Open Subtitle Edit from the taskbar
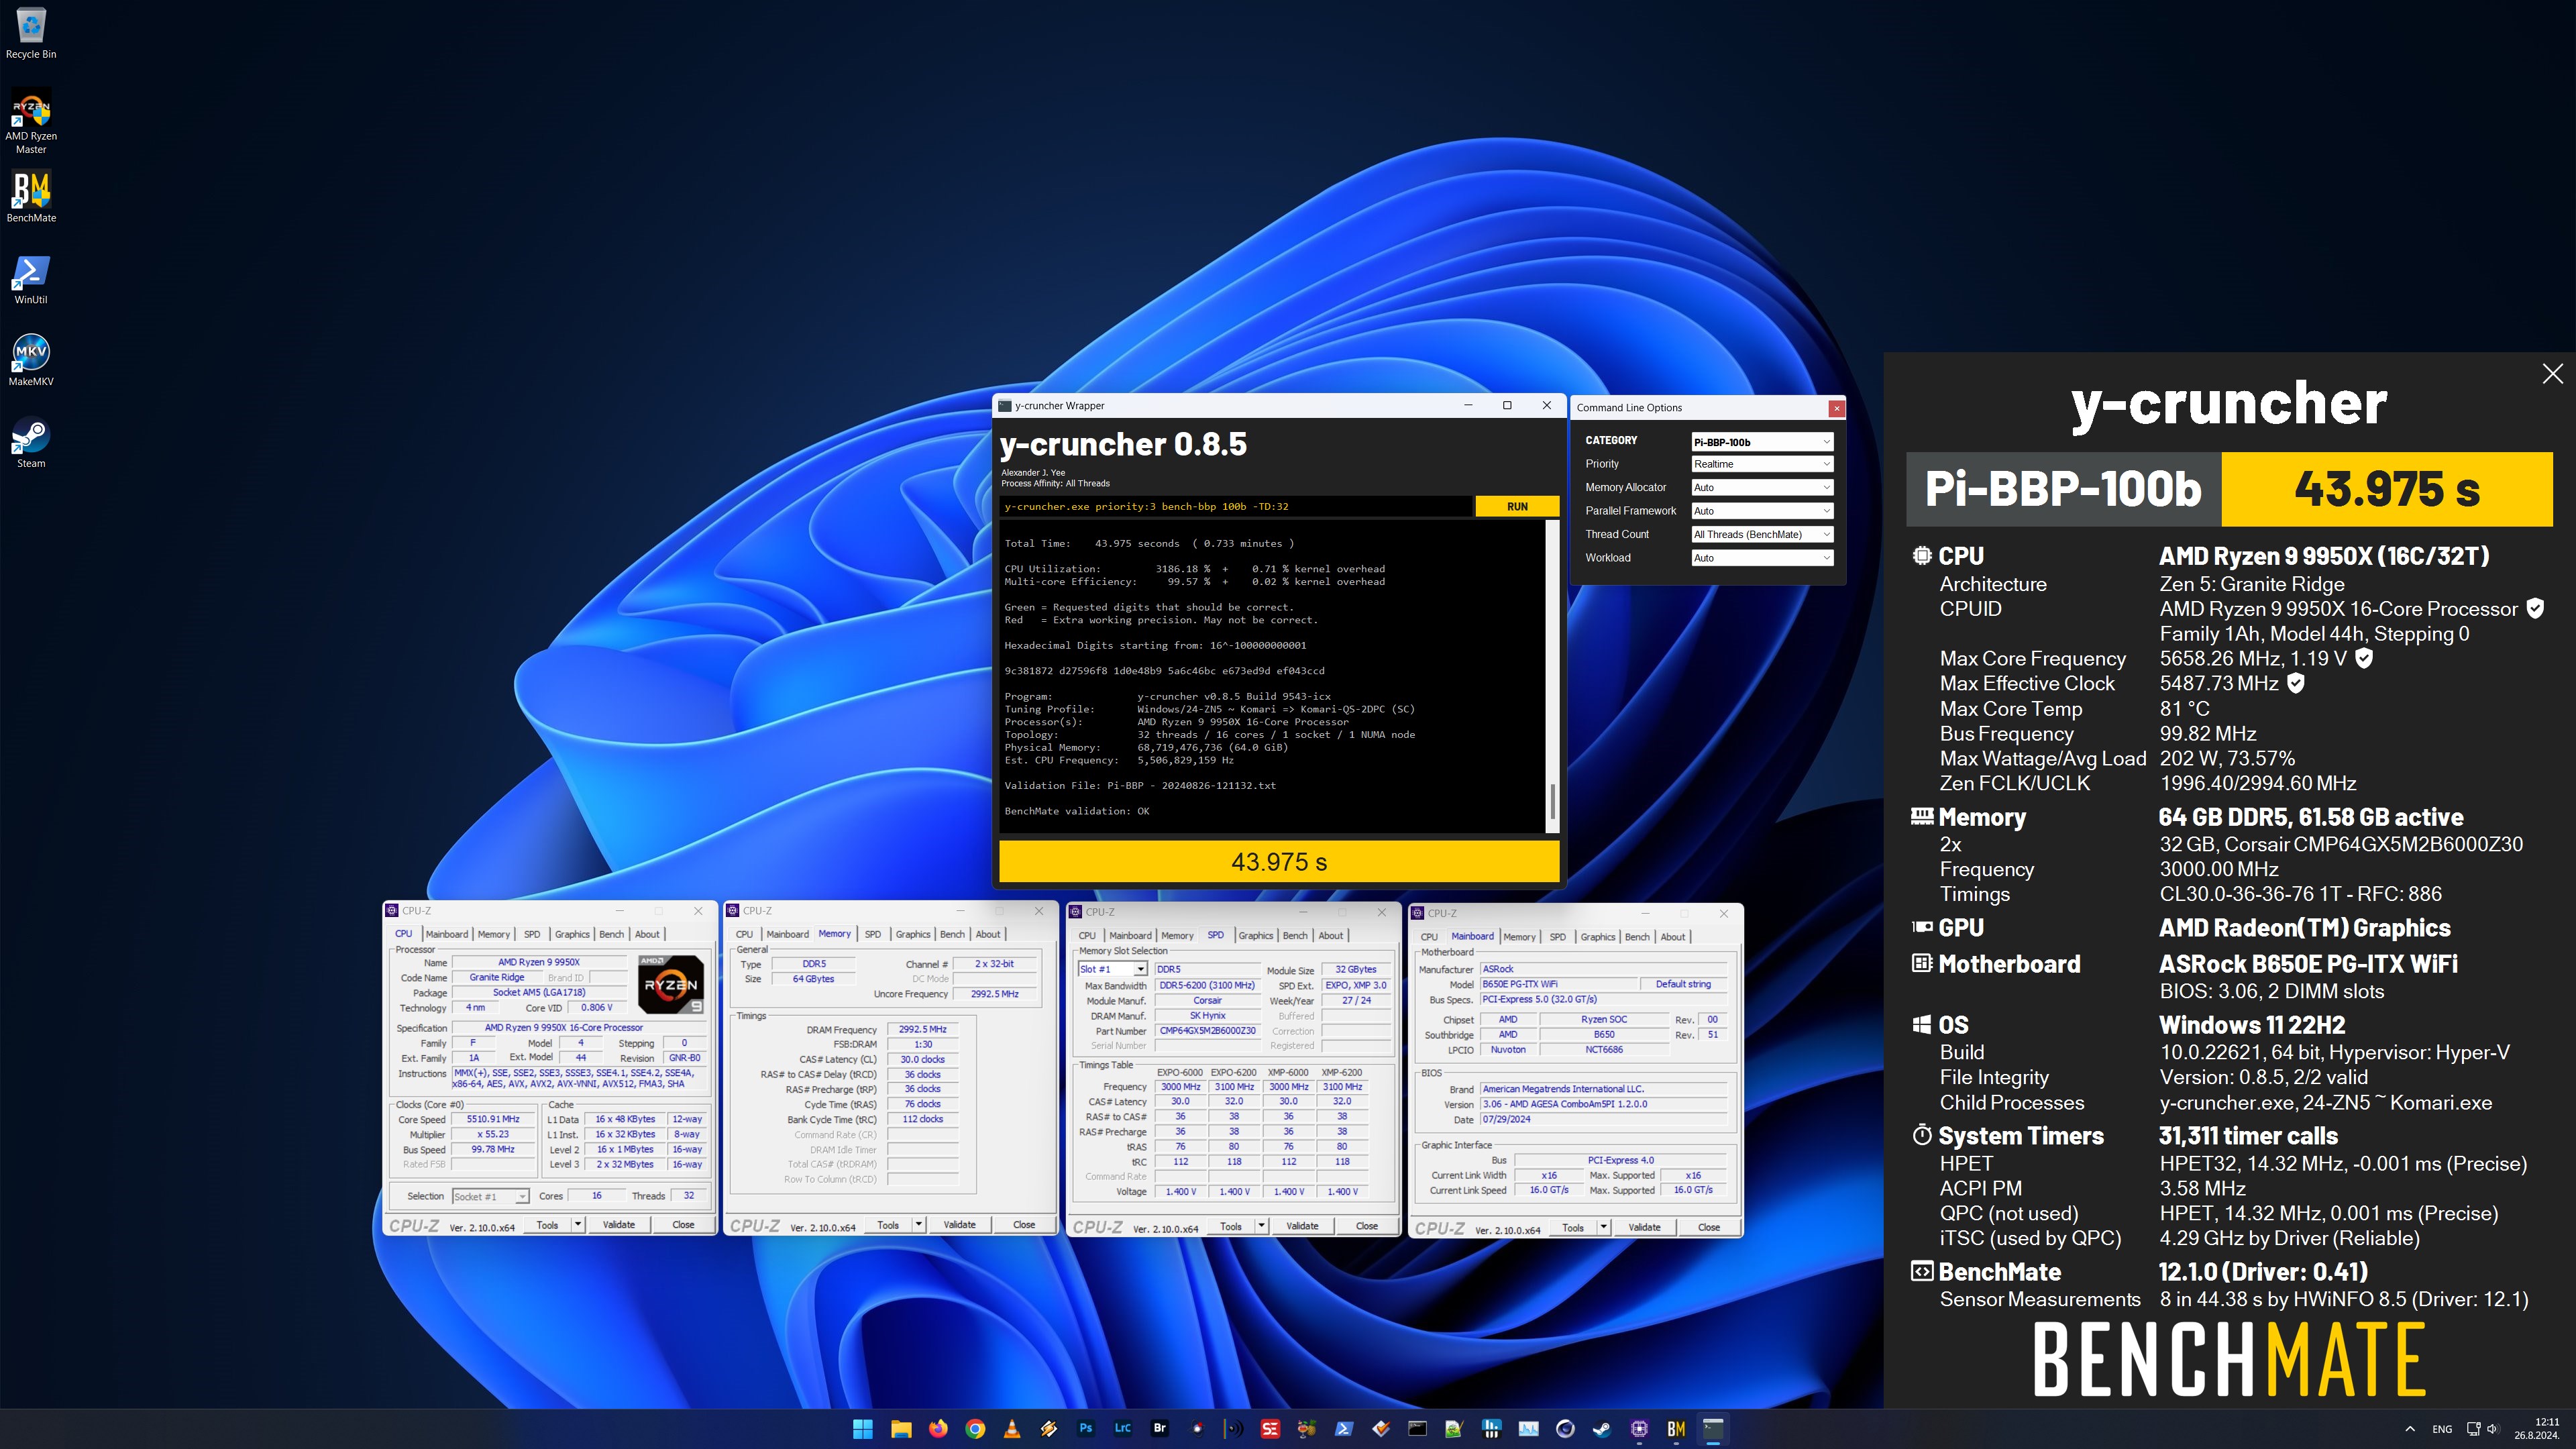The height and width of the screenshot is (1449, 2576). (1271, 1429)
